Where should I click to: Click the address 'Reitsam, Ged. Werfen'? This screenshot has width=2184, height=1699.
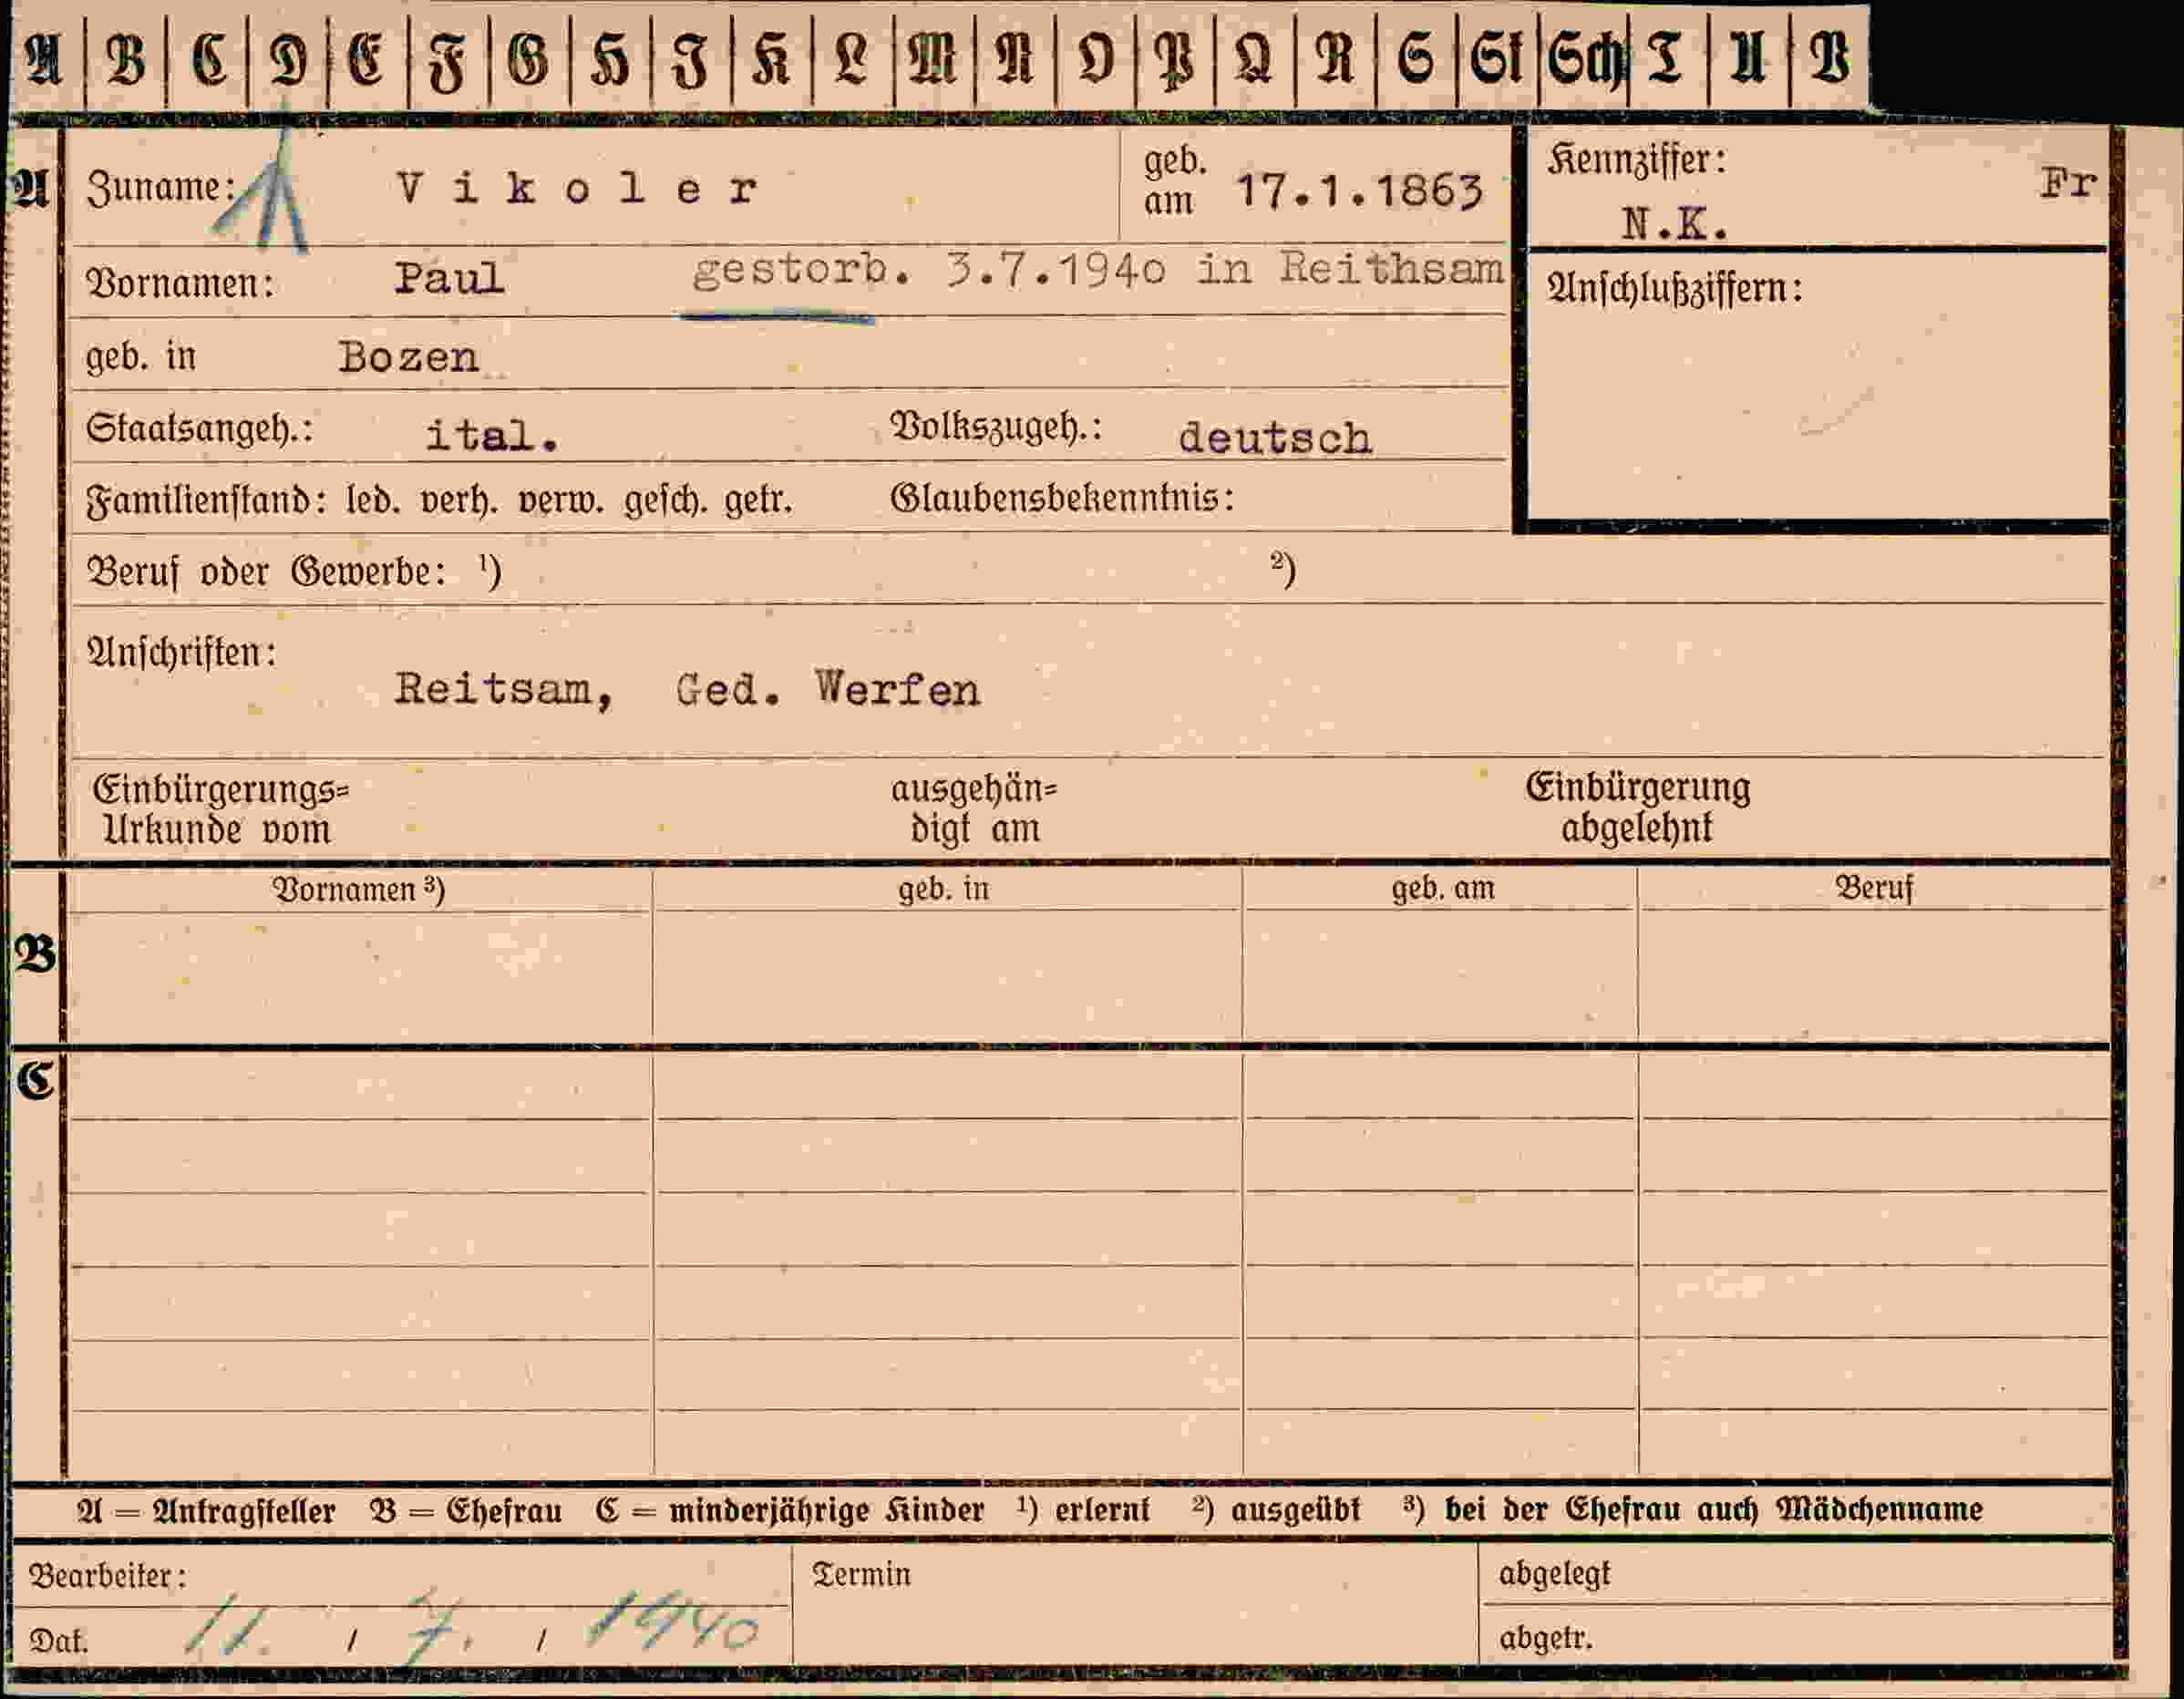[x=687, y=689]
